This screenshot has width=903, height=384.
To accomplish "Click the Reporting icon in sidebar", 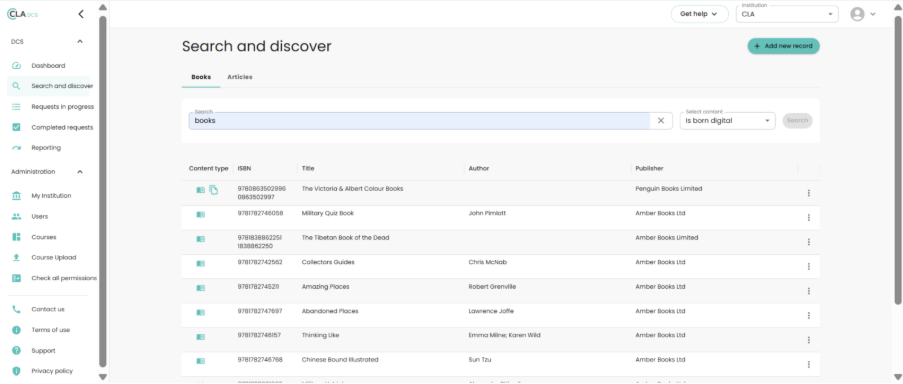I will point(17,148).
